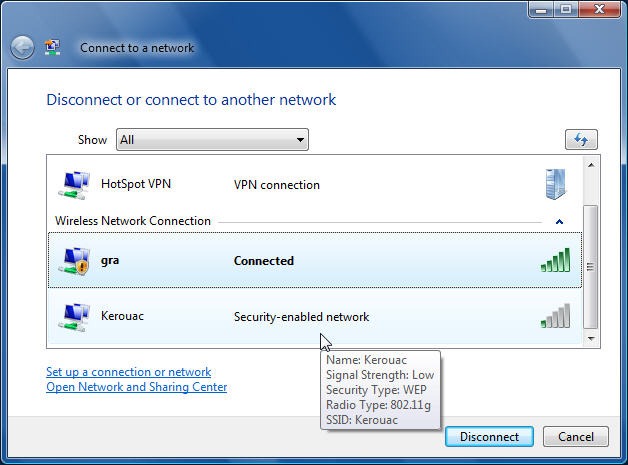Click the back arrow button
The image size is (628, 465).
(x=22, y=48)
